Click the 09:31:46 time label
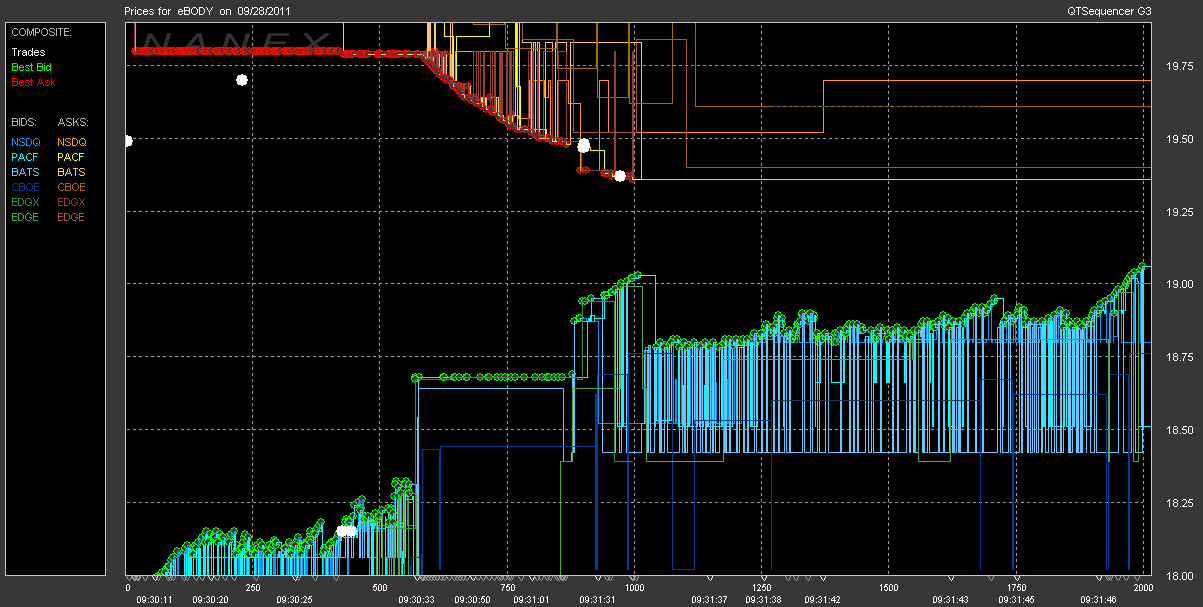The width and height of the screenshot is (1203, 607). (1100, 599)
